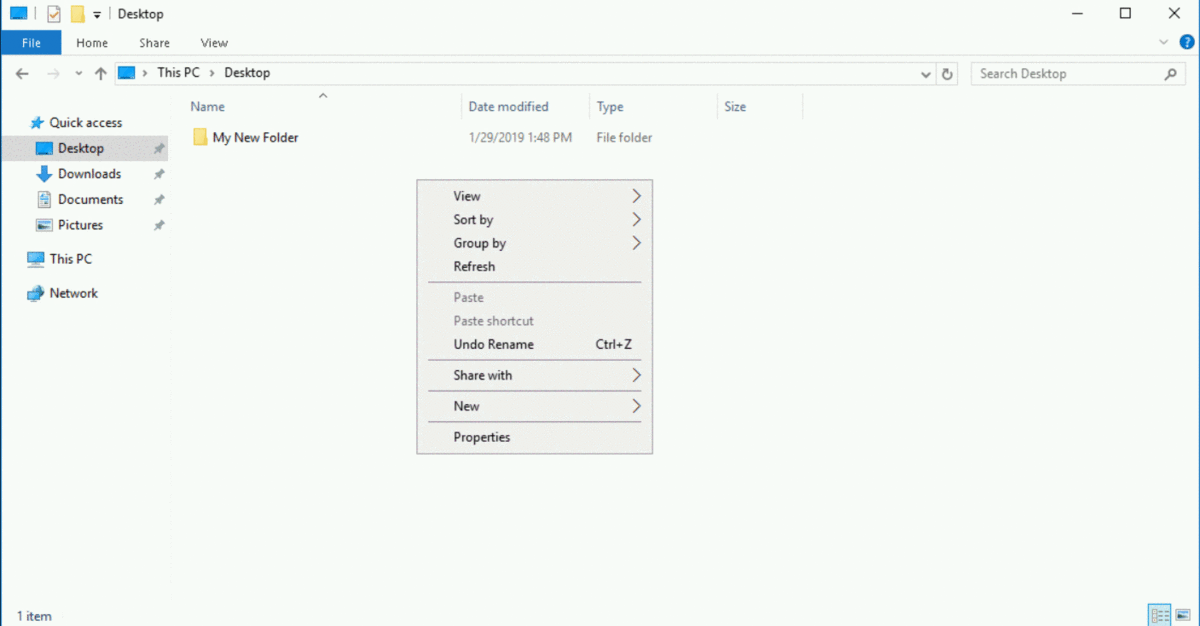Viewport: 1200px width, 626px height.
Task: Click Refresh in the context menu
Action: (474, 266)
